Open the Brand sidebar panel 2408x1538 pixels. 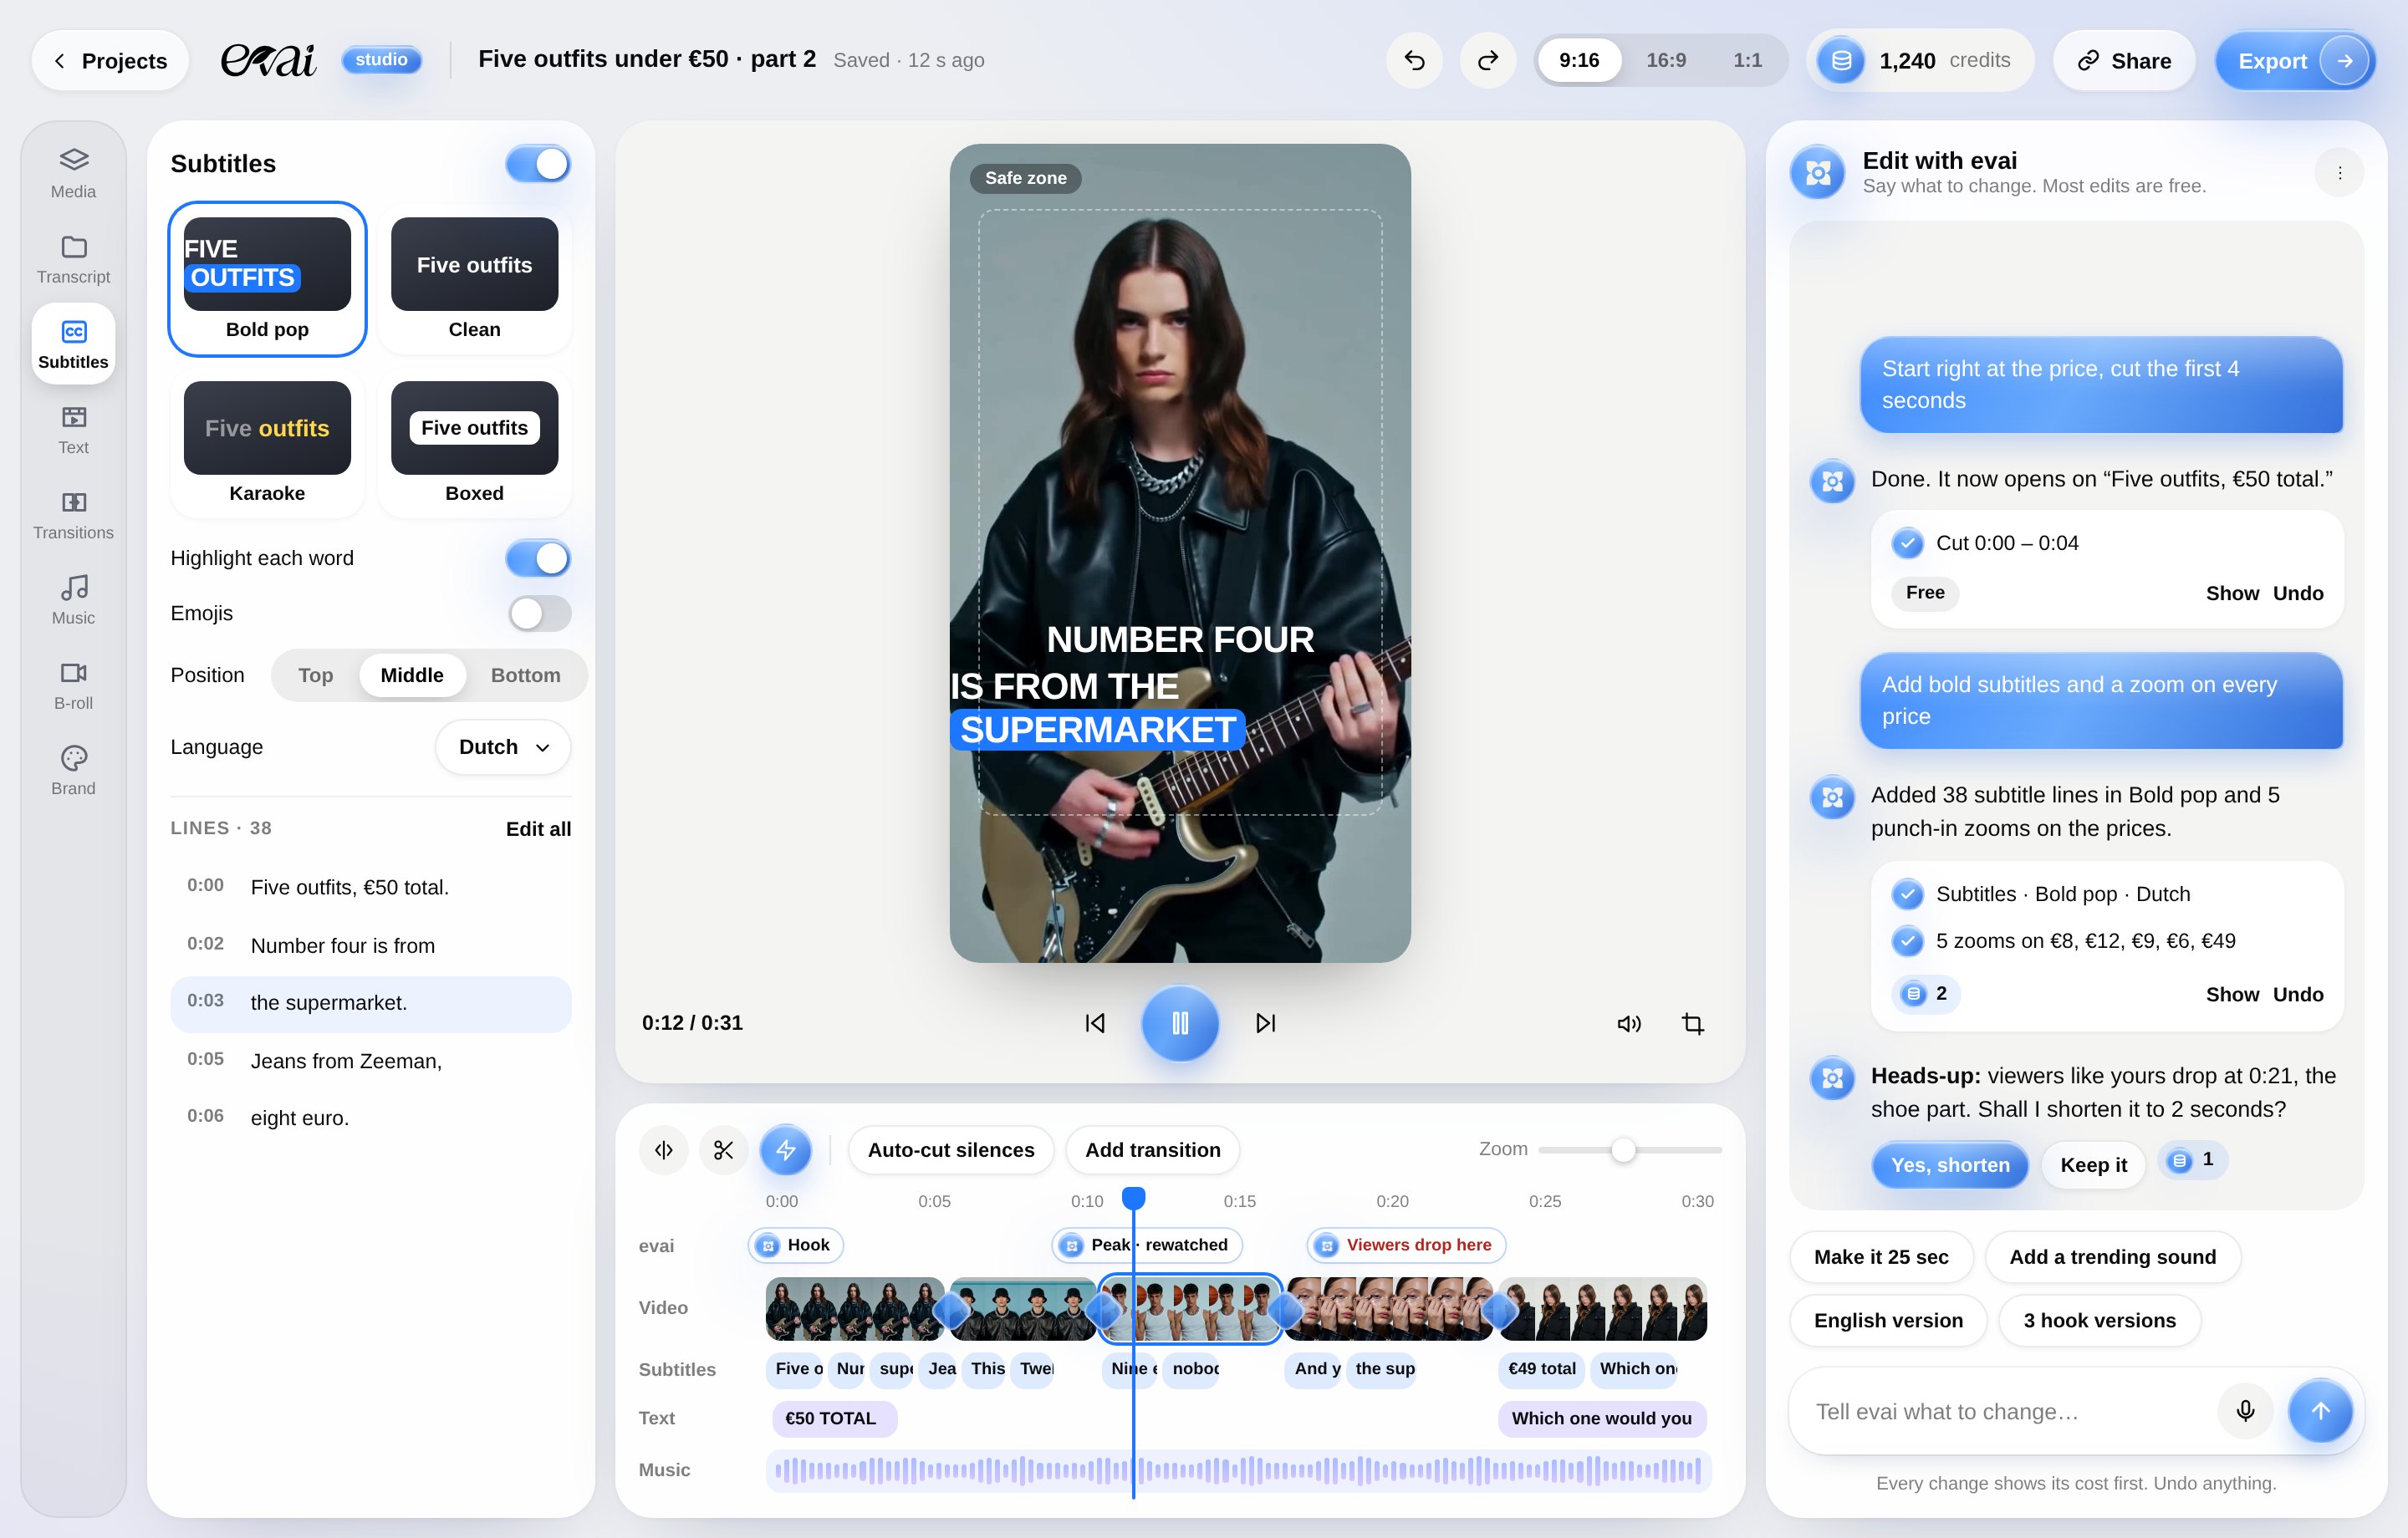[x=73, y=771]
